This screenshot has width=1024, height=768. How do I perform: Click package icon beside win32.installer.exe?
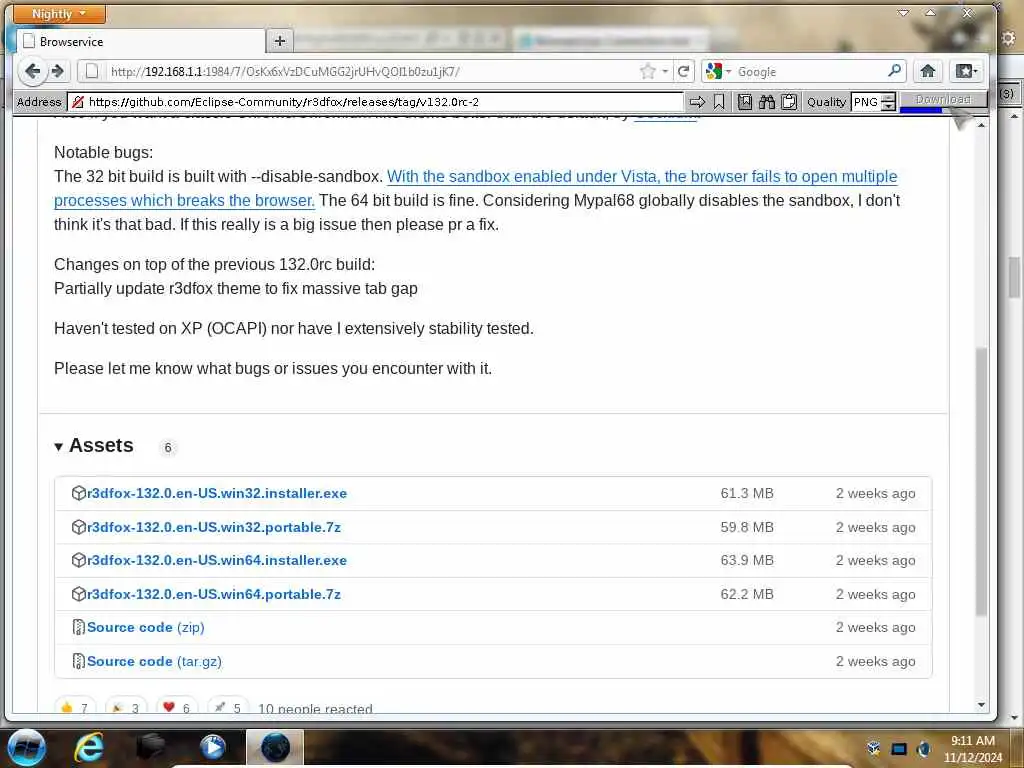click(x=78, y=493)
